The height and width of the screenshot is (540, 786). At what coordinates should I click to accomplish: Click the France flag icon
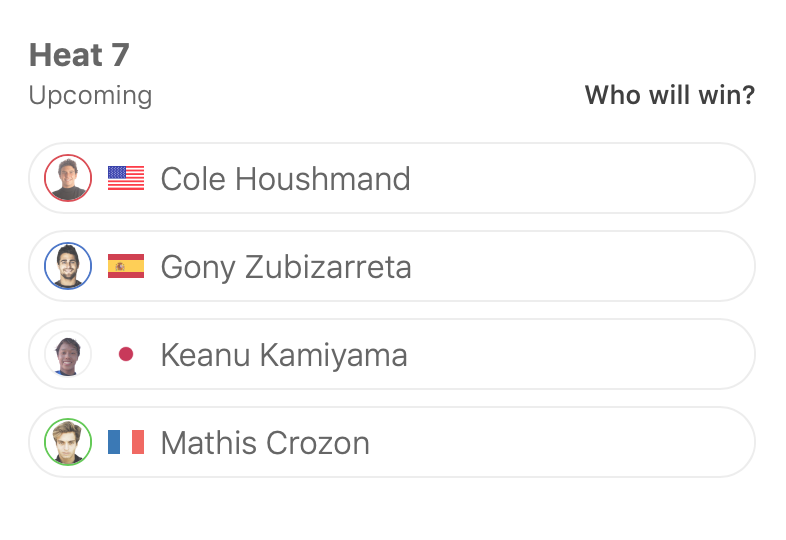click(x=126, y=442)
